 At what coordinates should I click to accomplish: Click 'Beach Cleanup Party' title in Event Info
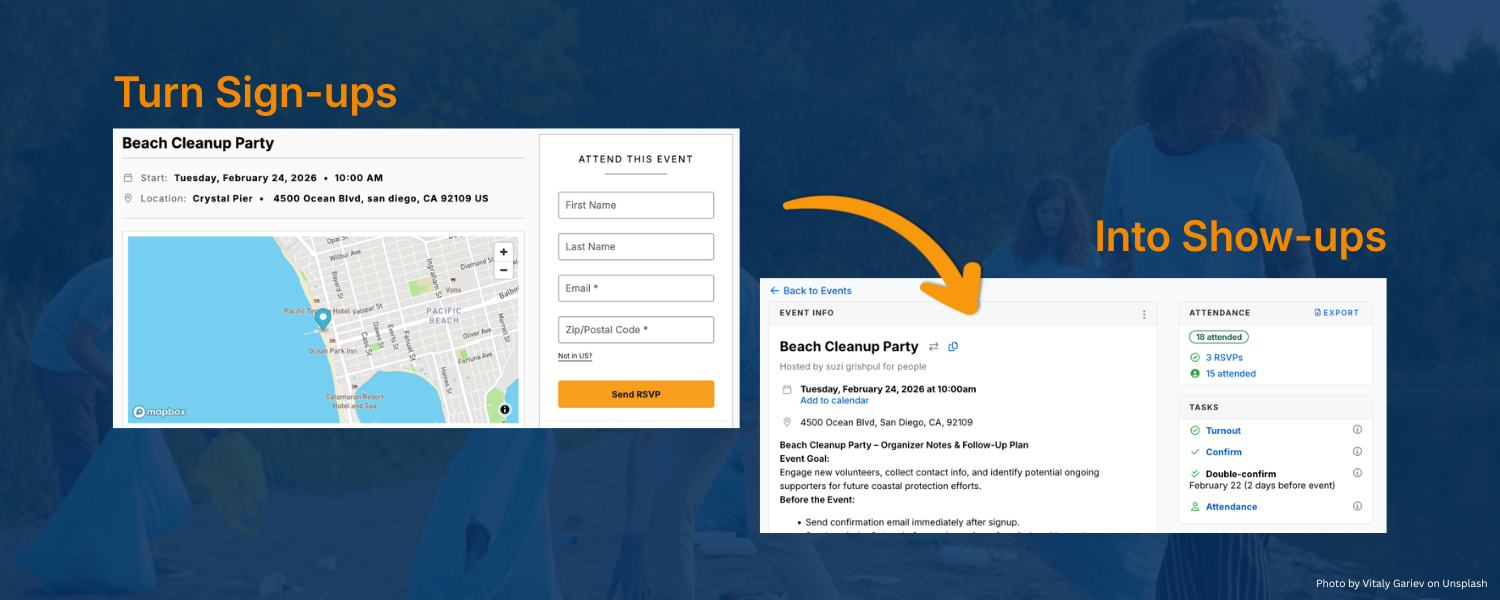pos(849,347)
